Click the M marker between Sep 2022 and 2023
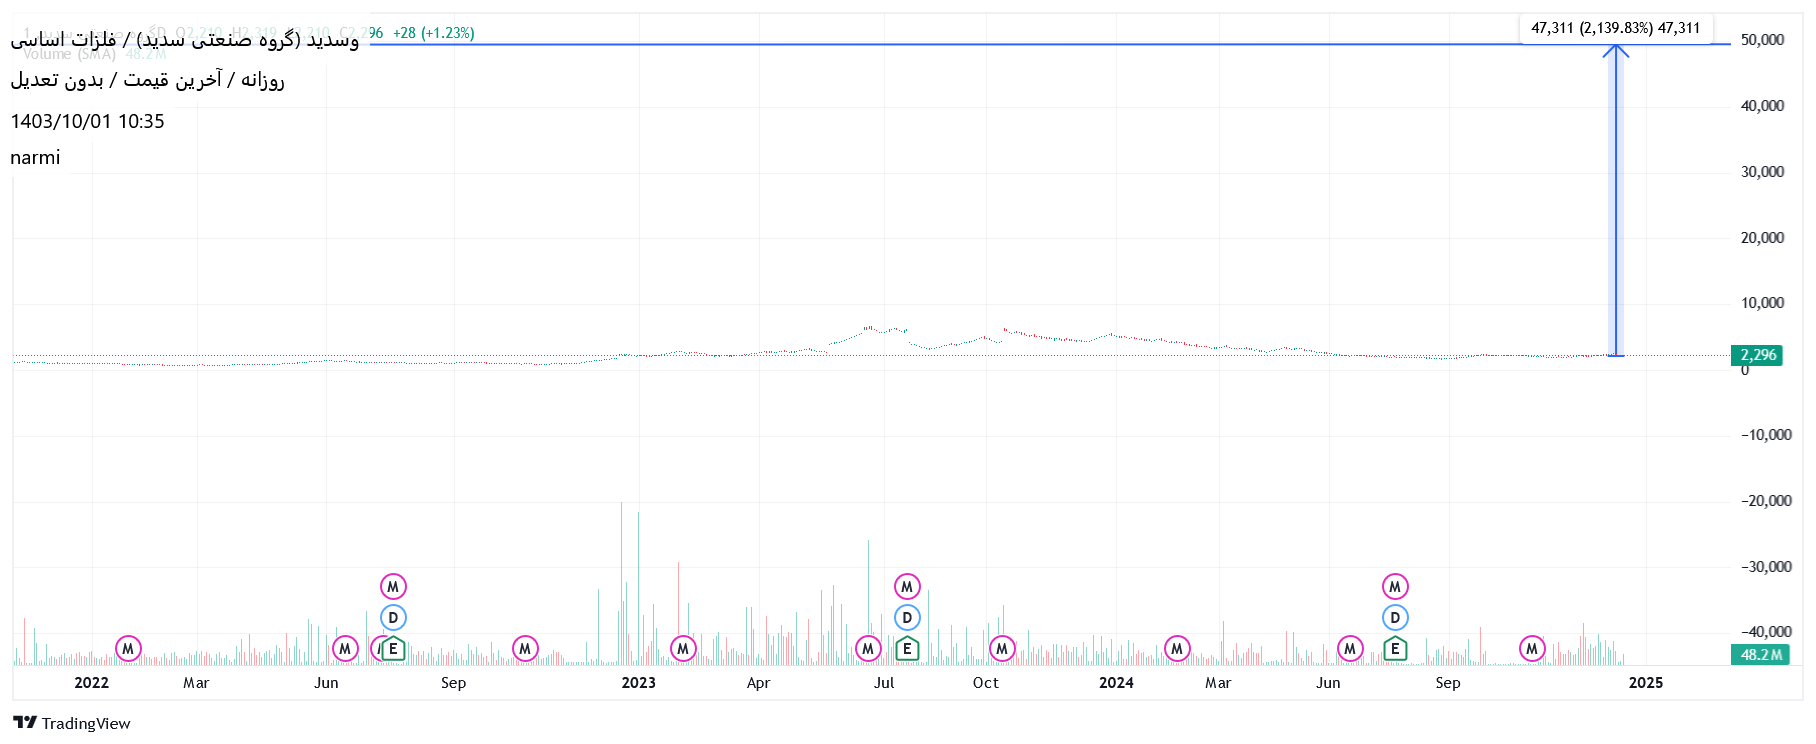This screenshot has height=744, width=1816. [x=525, y=649]
